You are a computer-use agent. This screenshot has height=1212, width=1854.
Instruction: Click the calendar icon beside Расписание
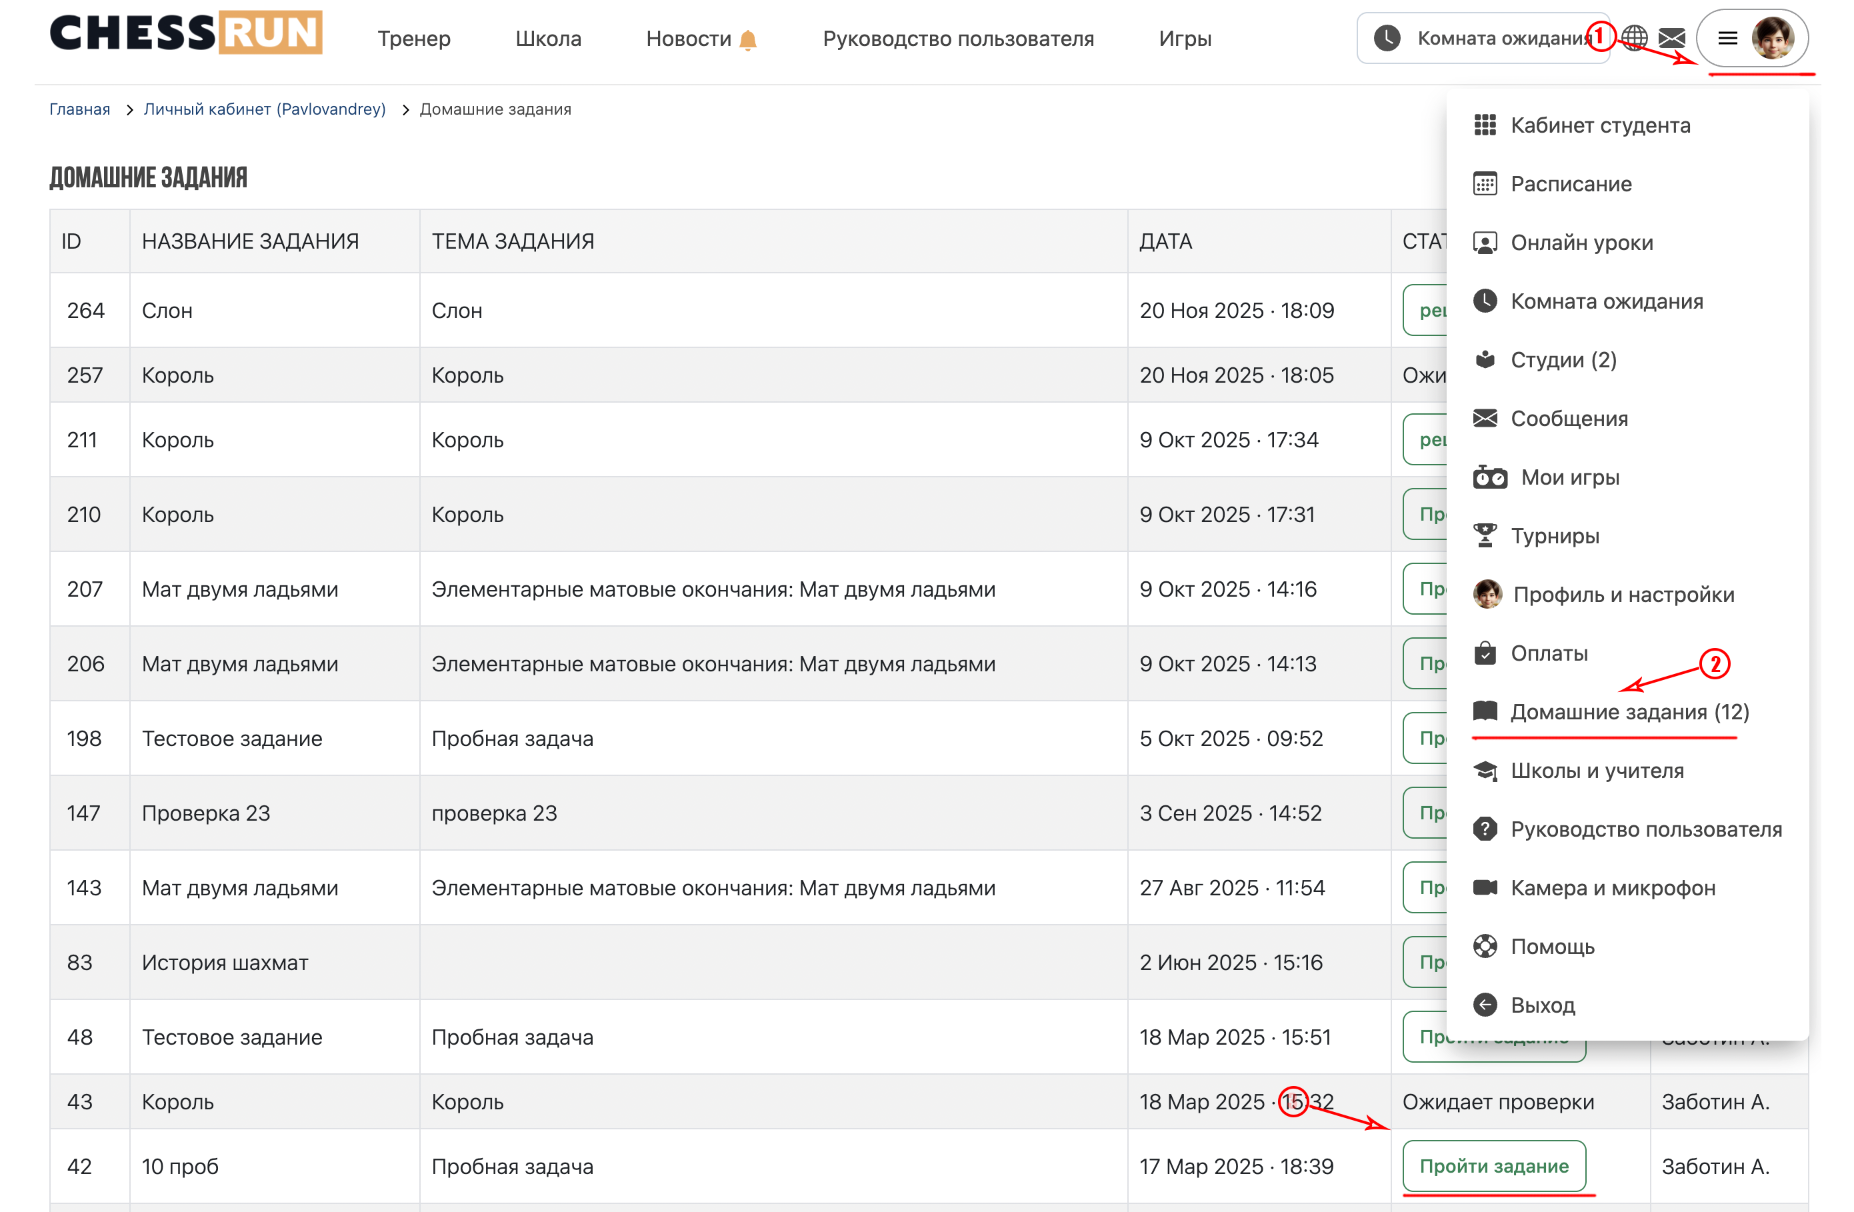pos(1485,184)
